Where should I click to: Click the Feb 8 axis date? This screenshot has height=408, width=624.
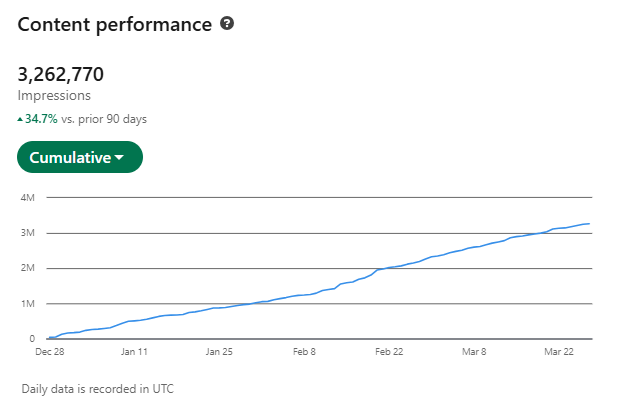(x=304, y=352)
